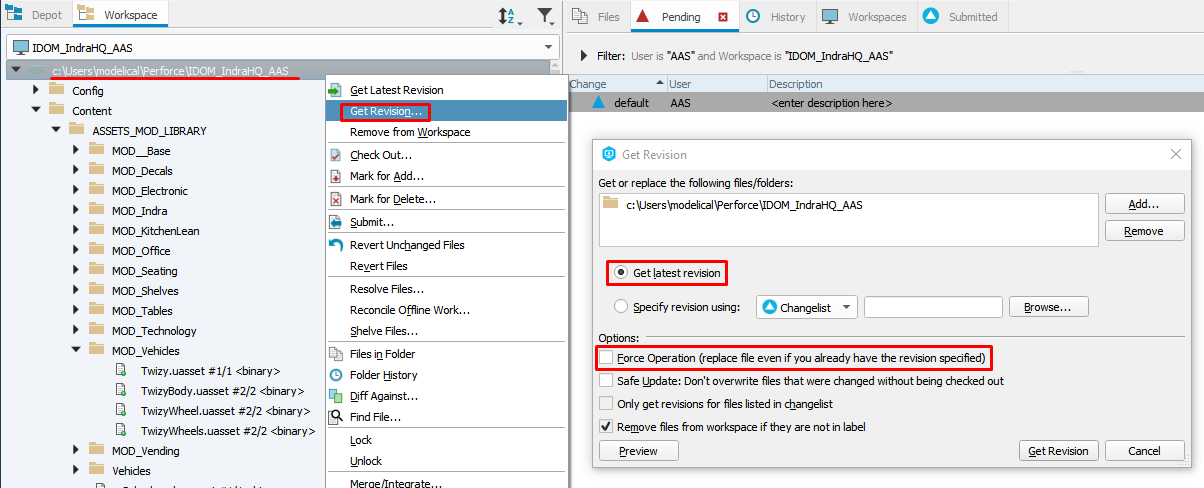Image resolution: width=1204 pixels, height=488 pixels.
Task: Collapse the Content folder
Action: tap(36, 110)
